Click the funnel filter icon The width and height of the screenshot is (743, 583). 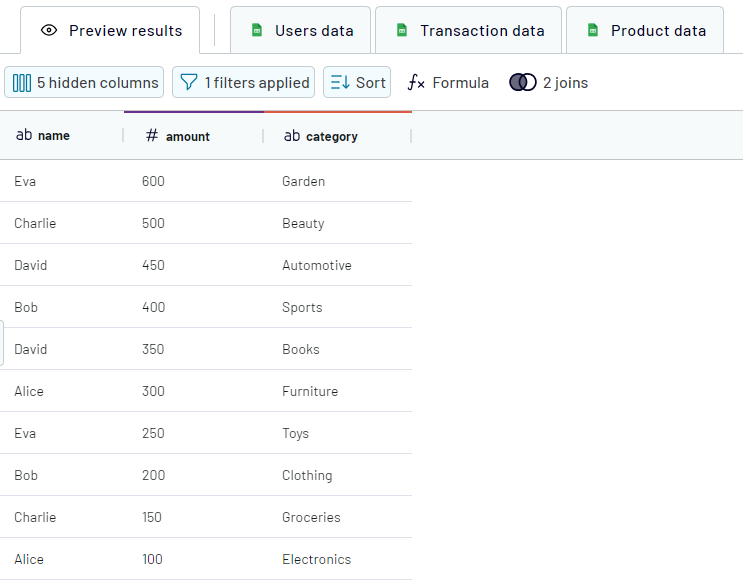tap(189, 83)
